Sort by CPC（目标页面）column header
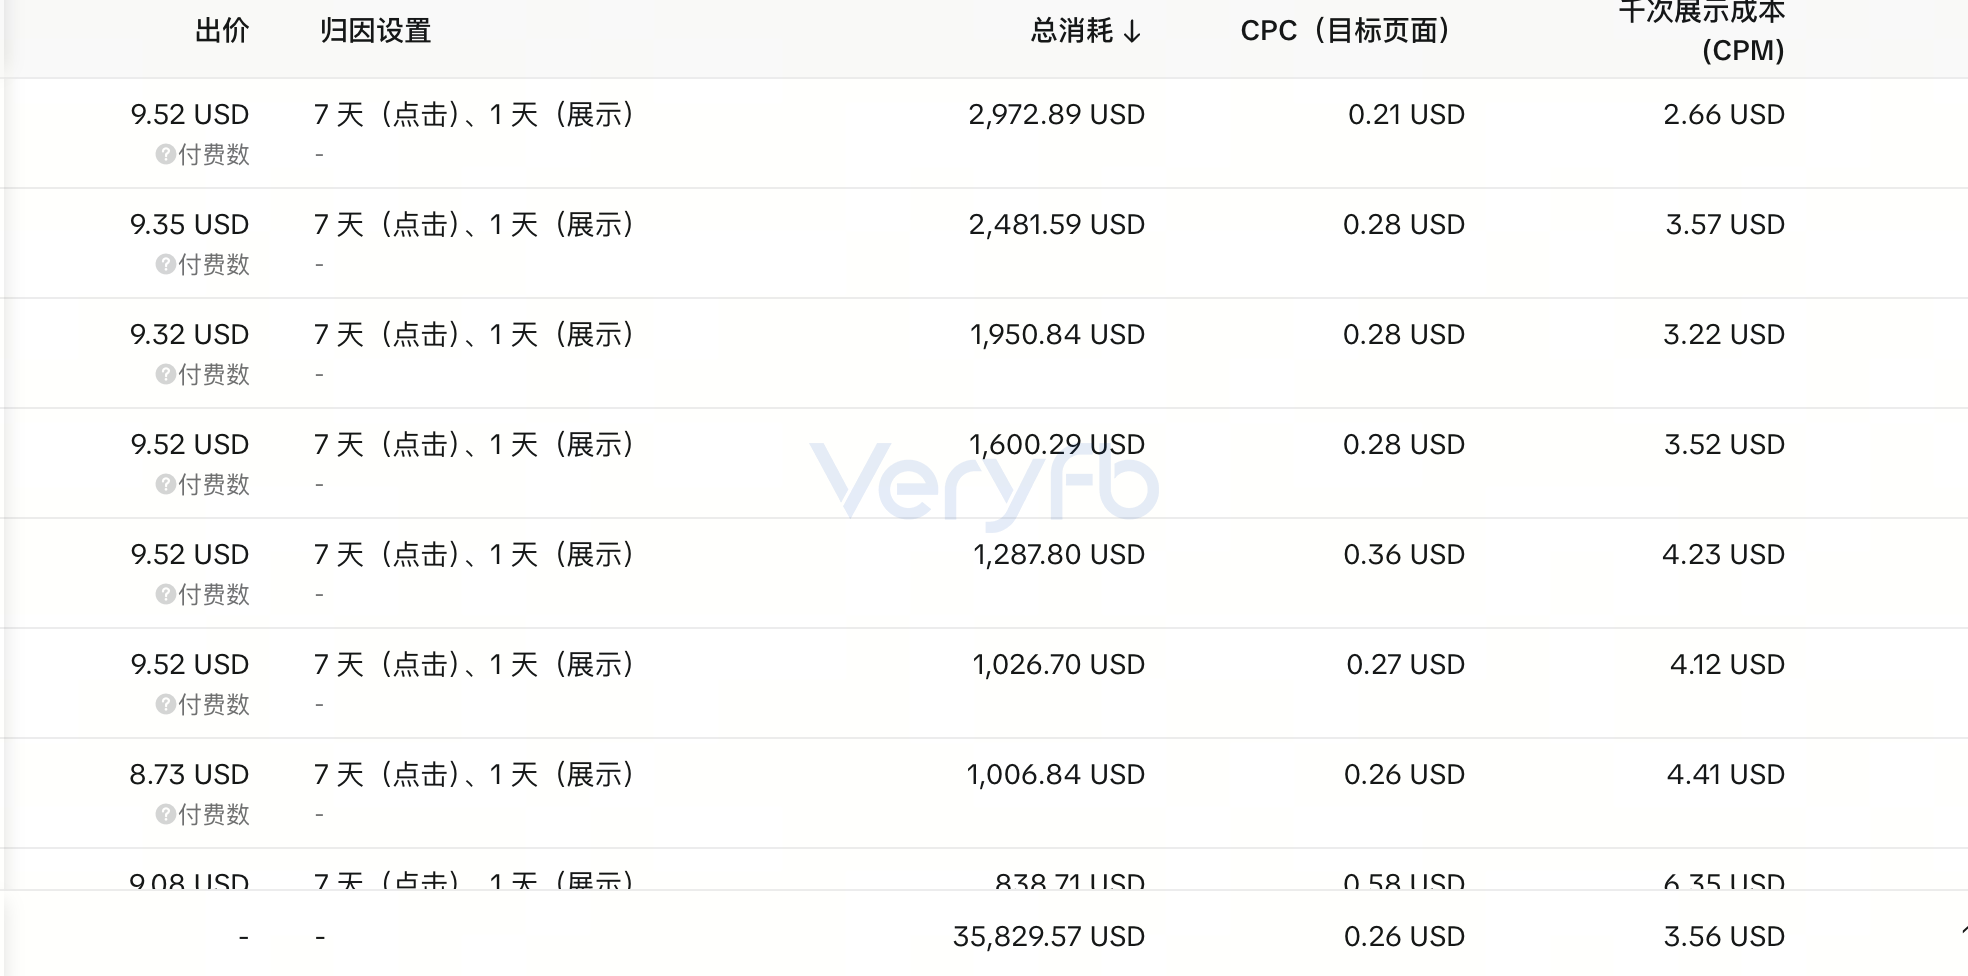Screen dimensions: 1968x976 [x=1346, y=31]
